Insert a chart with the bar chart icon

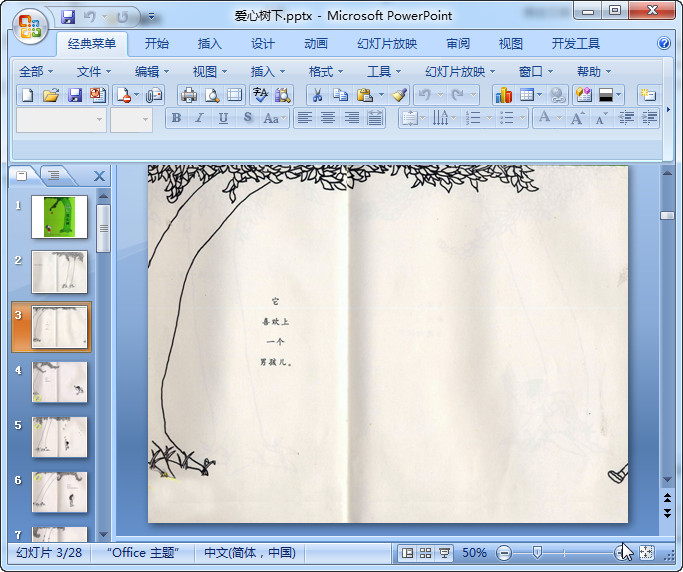504,95
